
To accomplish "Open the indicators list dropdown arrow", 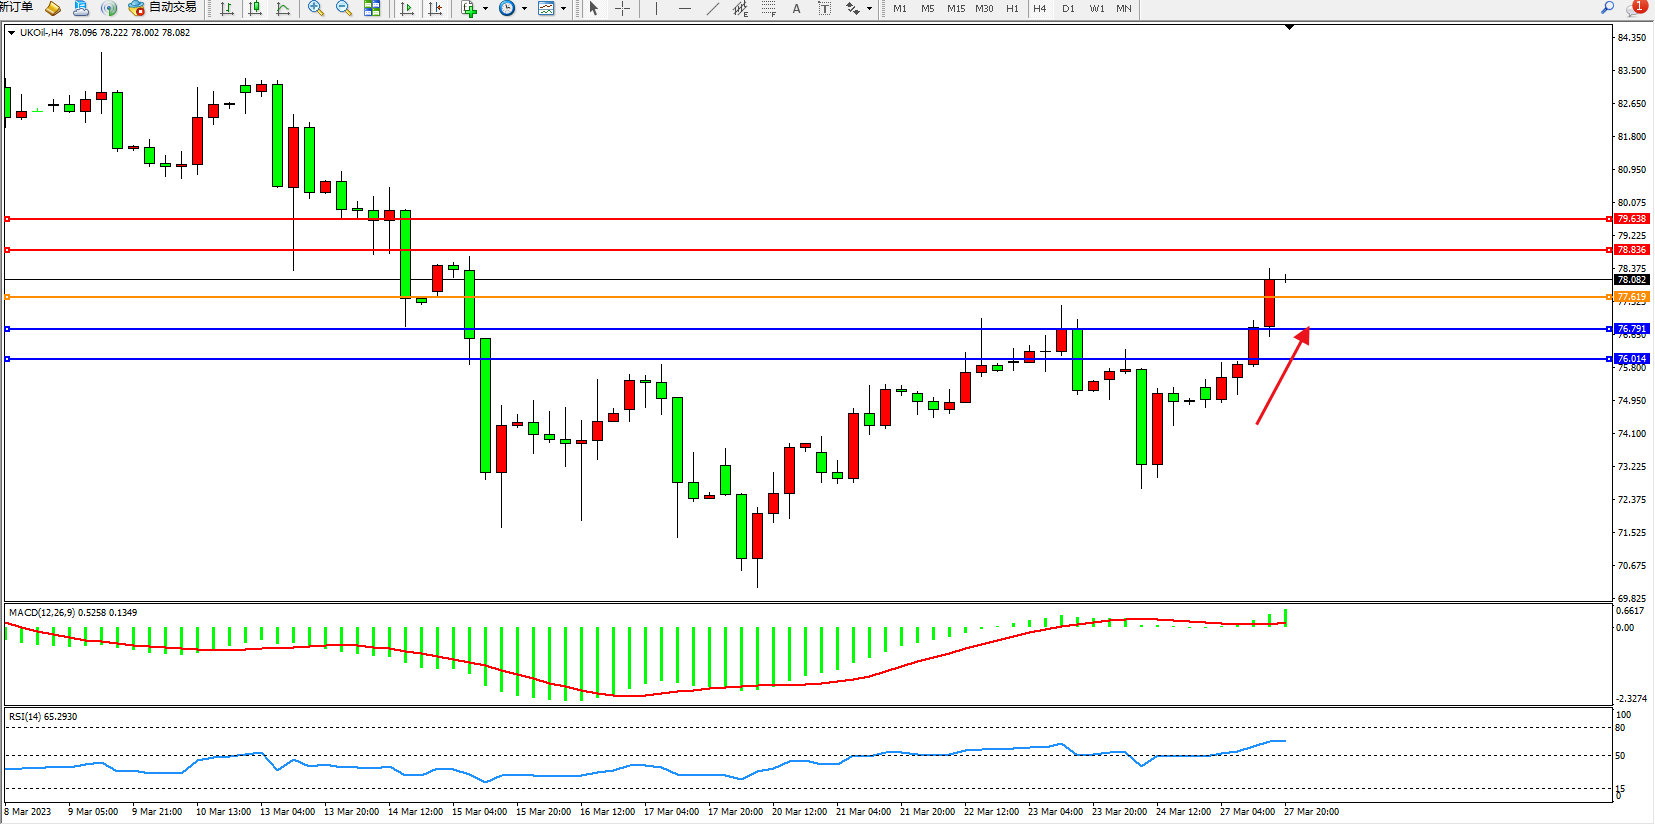I will 485,9.
